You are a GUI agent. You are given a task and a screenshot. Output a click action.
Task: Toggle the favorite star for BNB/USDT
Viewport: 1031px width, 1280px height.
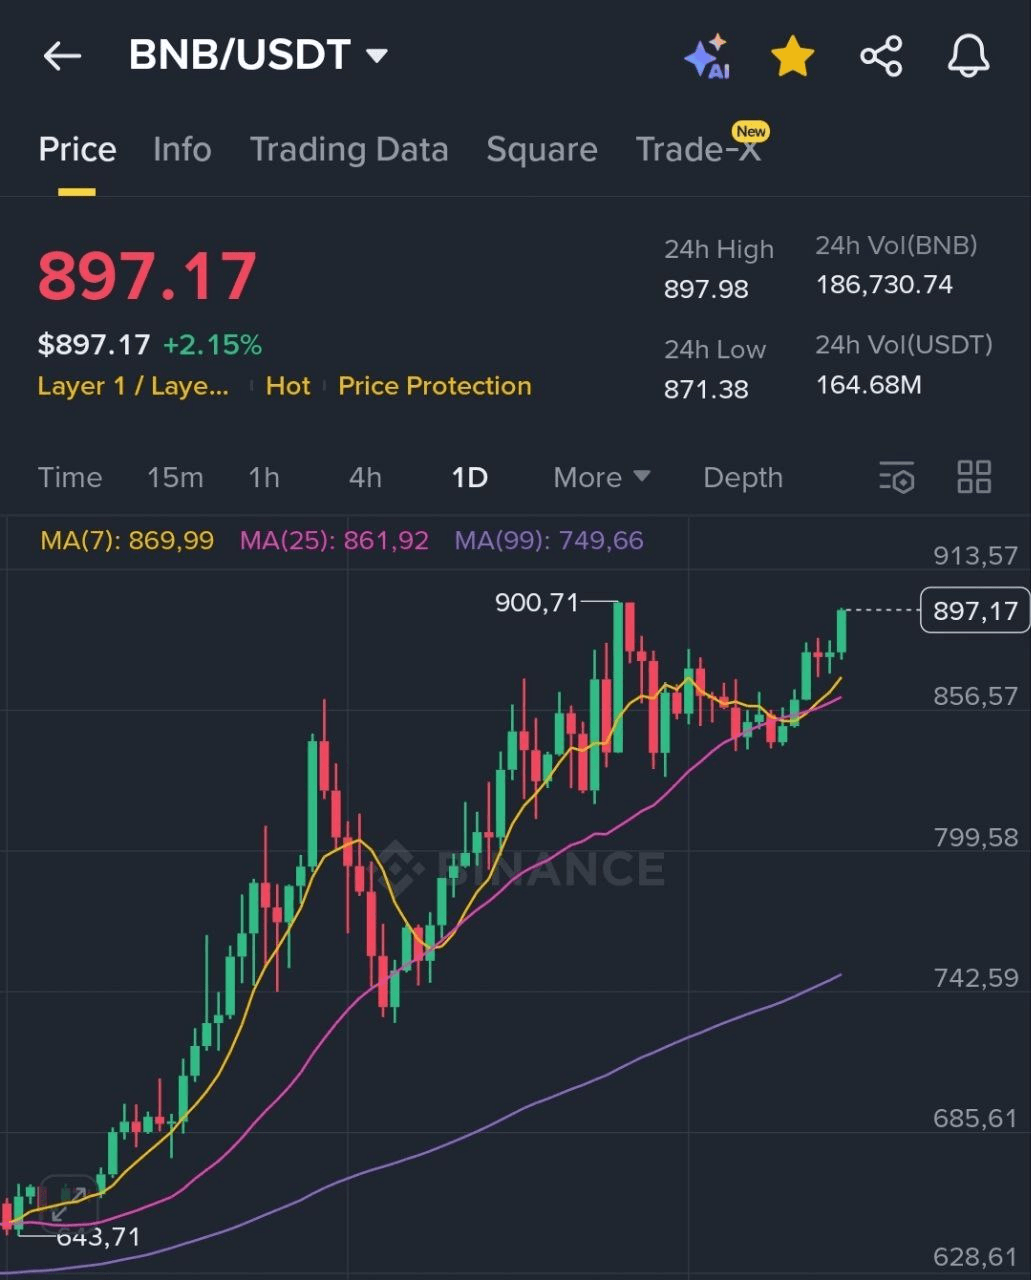pyautogui.click(x=793, y=56)
